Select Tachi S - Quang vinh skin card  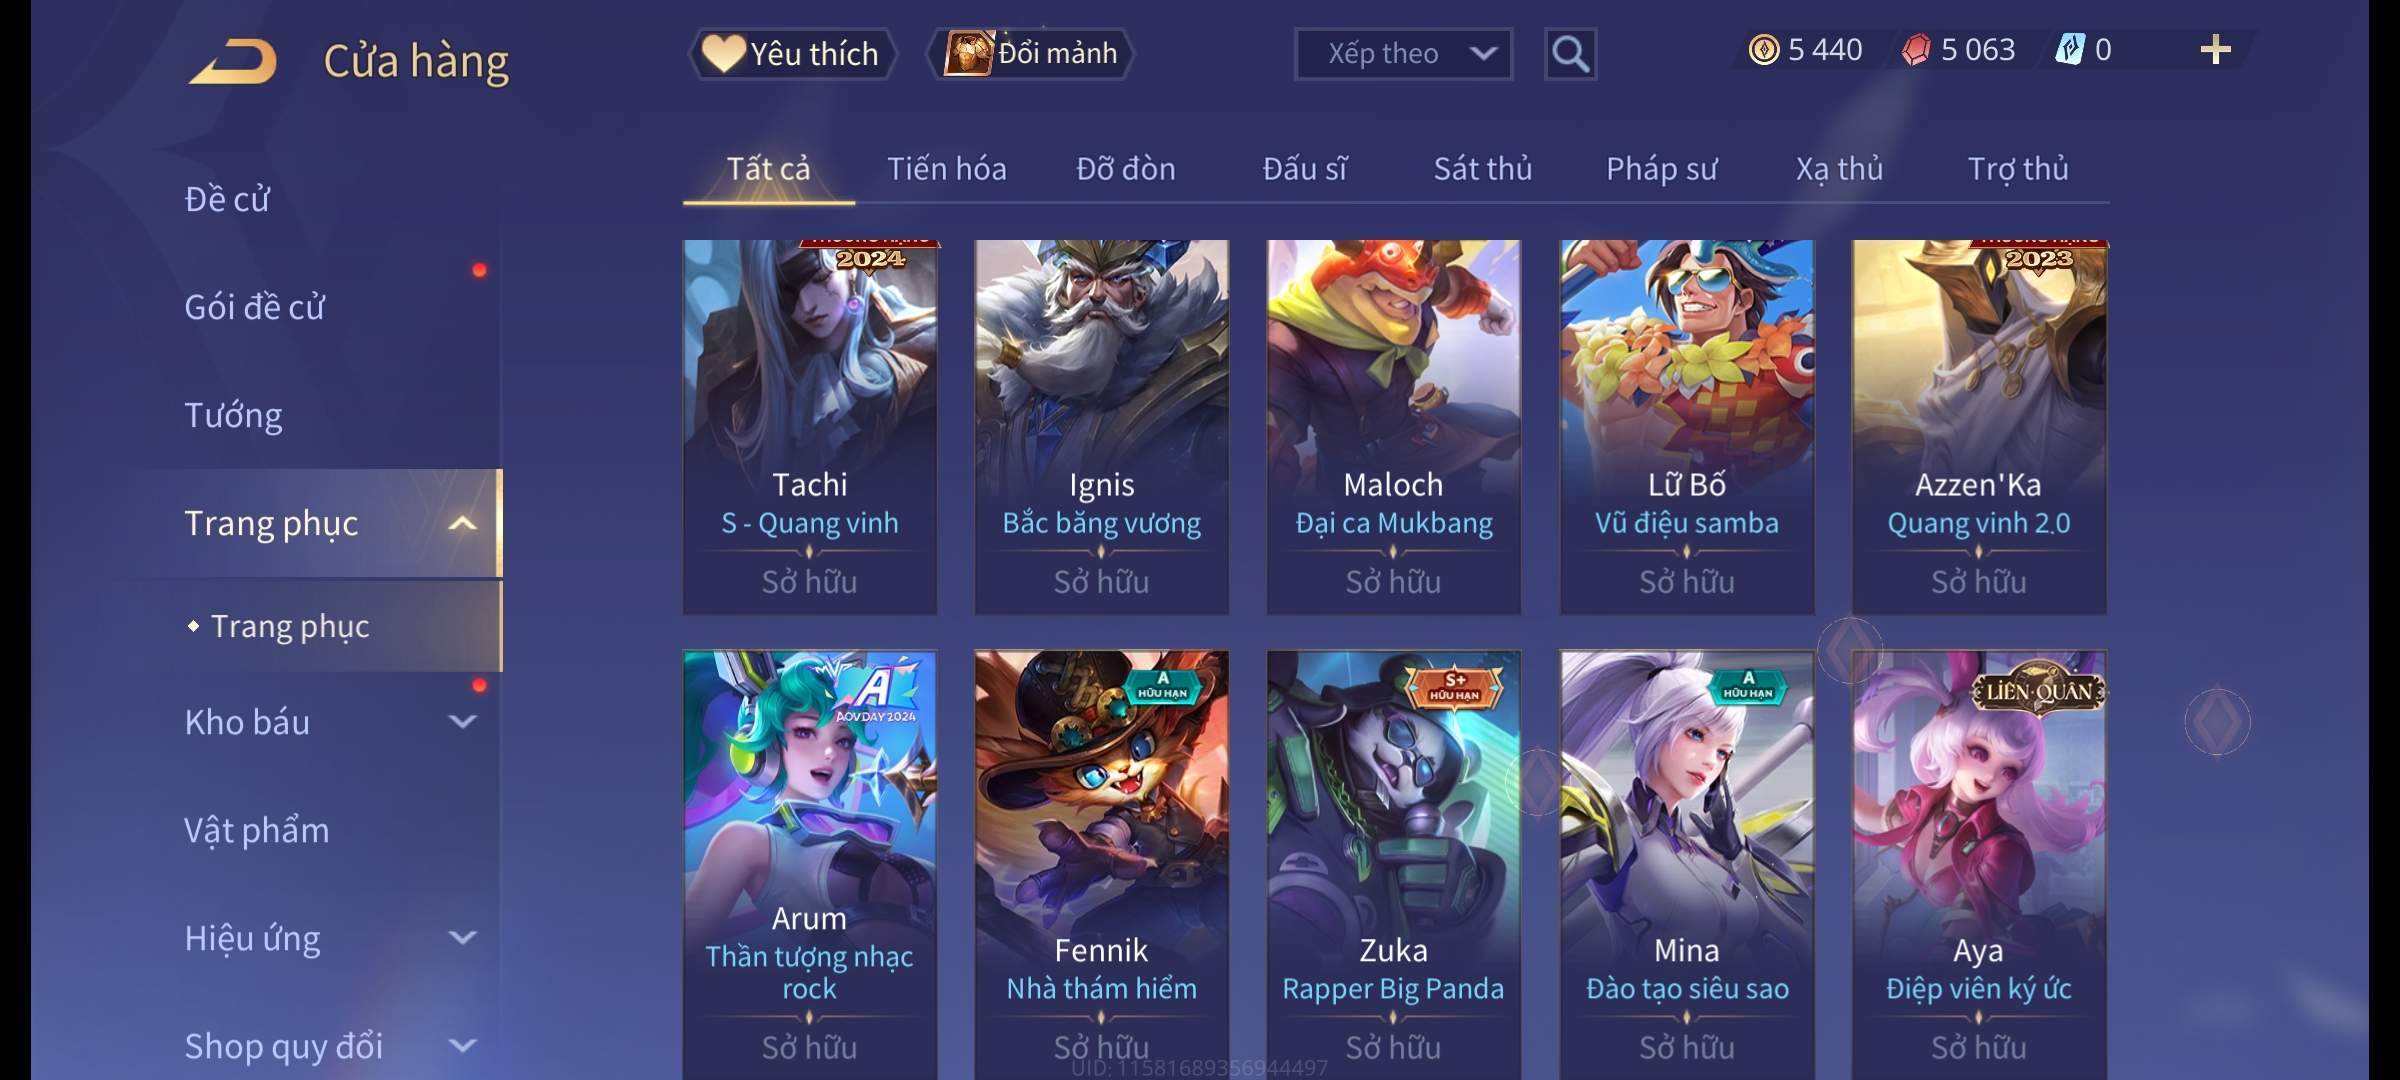pos(810,427)
